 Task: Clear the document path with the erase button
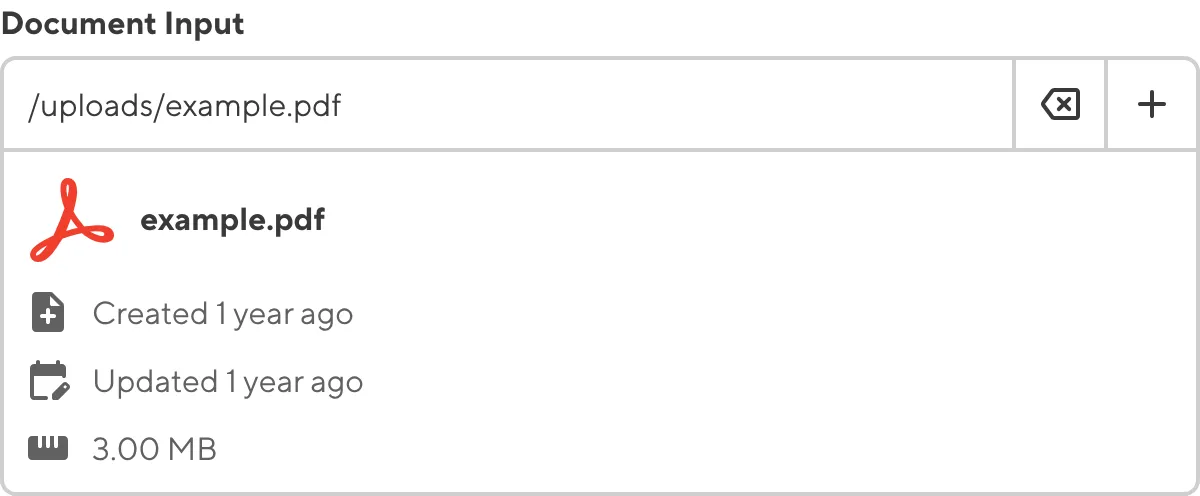[1060, 104]
